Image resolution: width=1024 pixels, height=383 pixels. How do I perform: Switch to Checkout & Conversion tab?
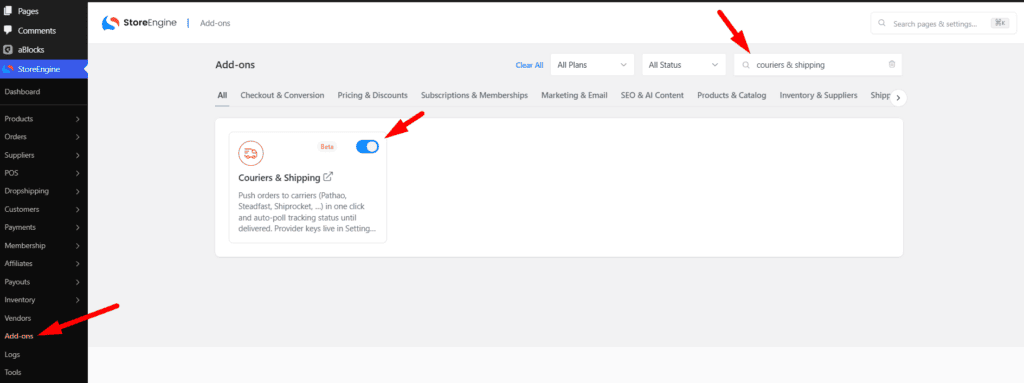pos(282,95)
